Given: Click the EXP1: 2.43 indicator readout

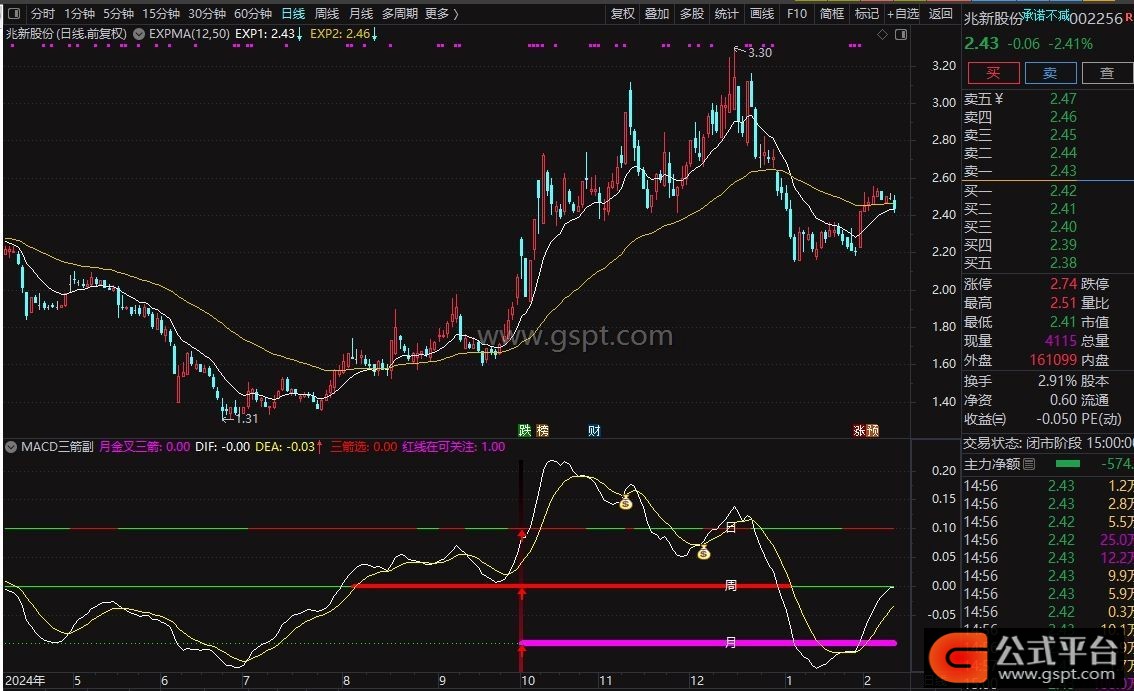Looking at the screenshot, I should pyautogui.click(x=268, y=34).
